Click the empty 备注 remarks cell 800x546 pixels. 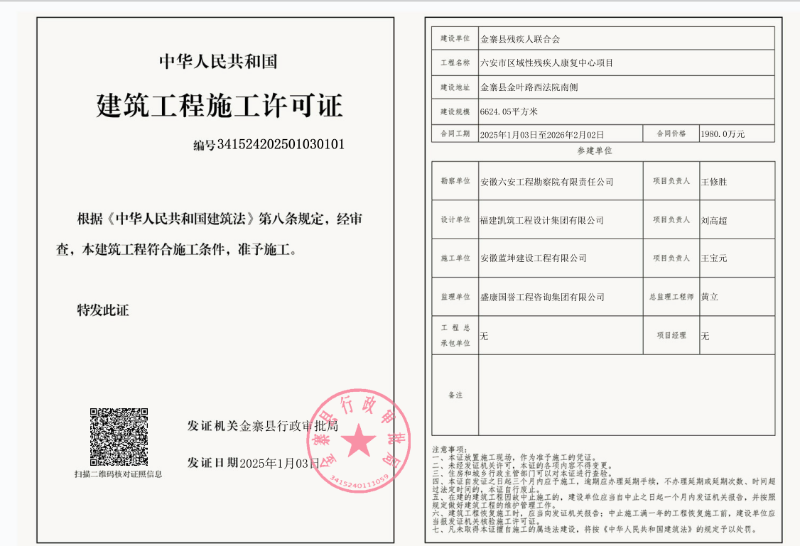click(627, 395)
